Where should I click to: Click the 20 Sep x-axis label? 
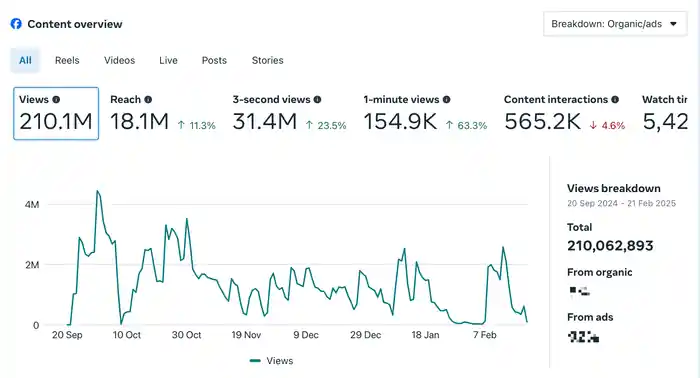[67, 335]
